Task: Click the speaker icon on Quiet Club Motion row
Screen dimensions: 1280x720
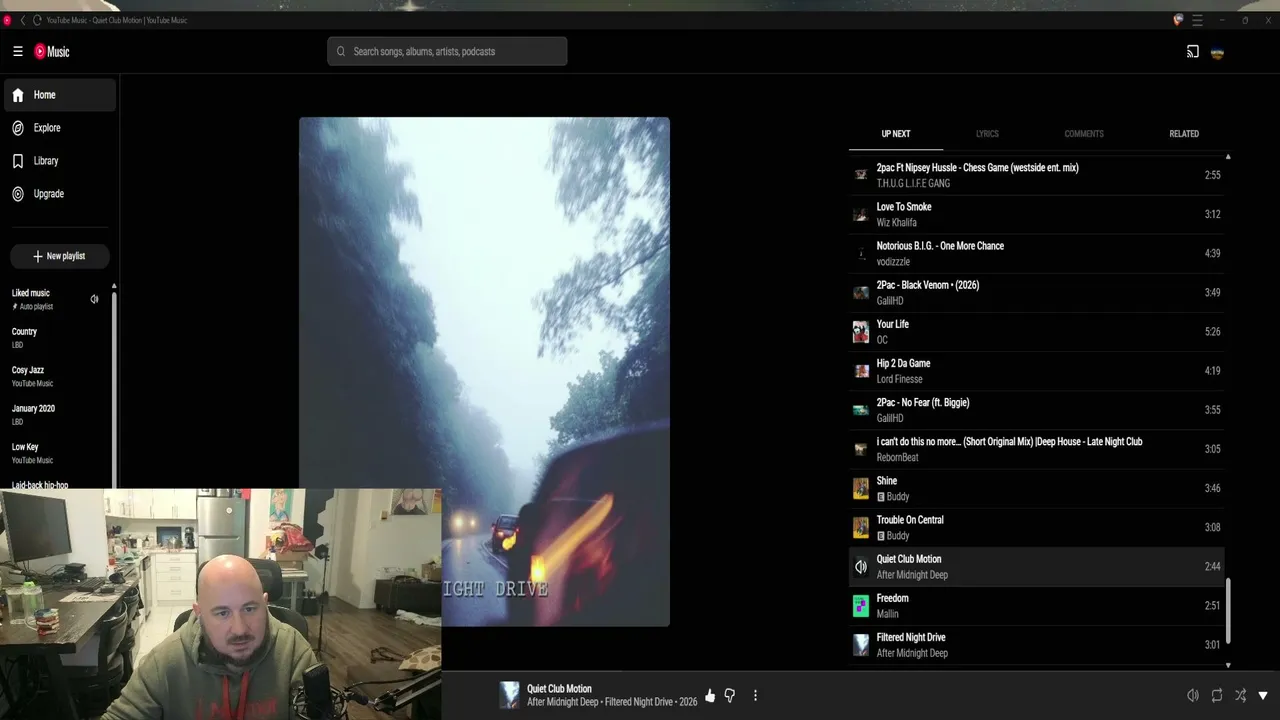Action: click(x=860, y=567)
